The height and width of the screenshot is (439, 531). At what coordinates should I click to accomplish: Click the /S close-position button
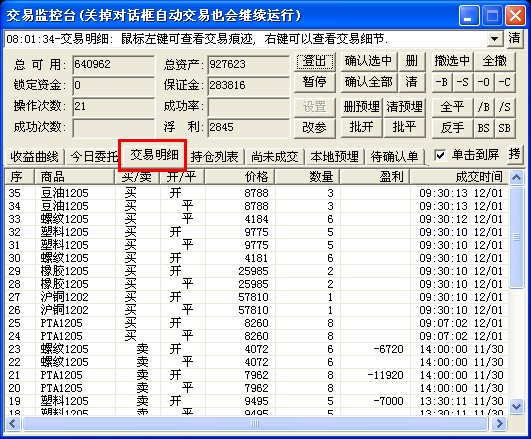pyautogui.click(x=505, y=107)
